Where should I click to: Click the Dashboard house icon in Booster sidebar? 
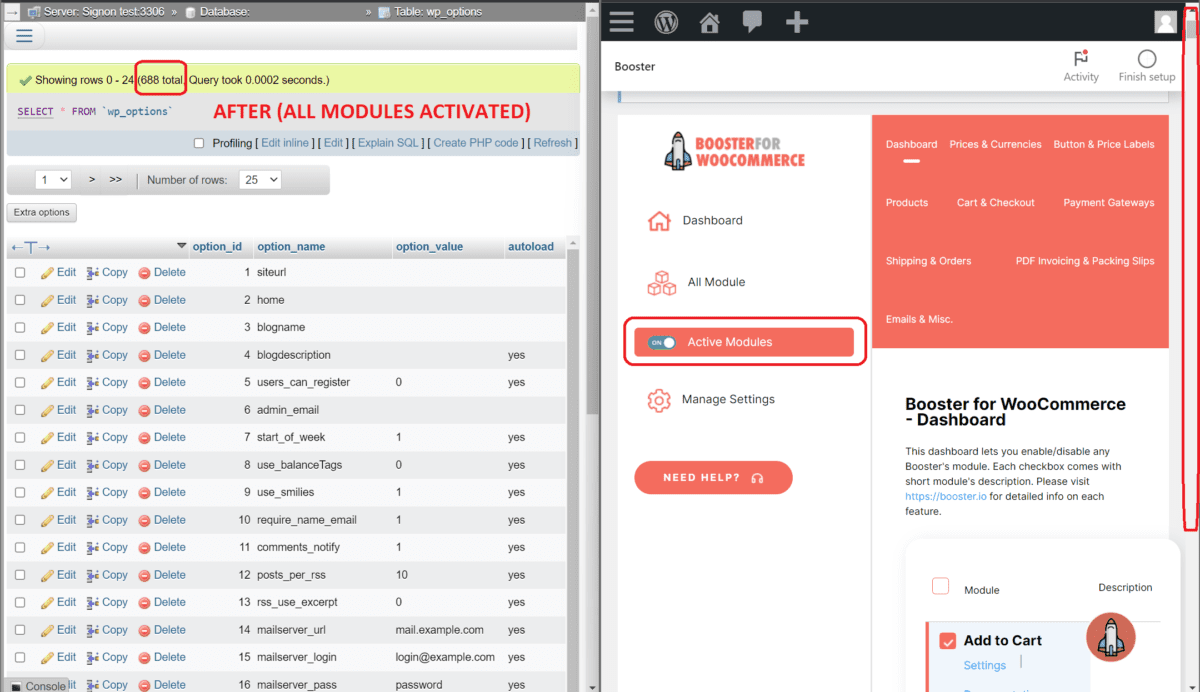659,221
